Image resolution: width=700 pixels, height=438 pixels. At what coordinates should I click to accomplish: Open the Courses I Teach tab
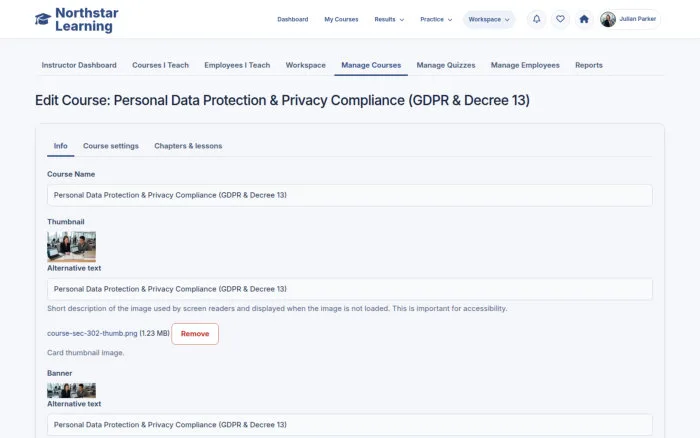click(160, 65)
